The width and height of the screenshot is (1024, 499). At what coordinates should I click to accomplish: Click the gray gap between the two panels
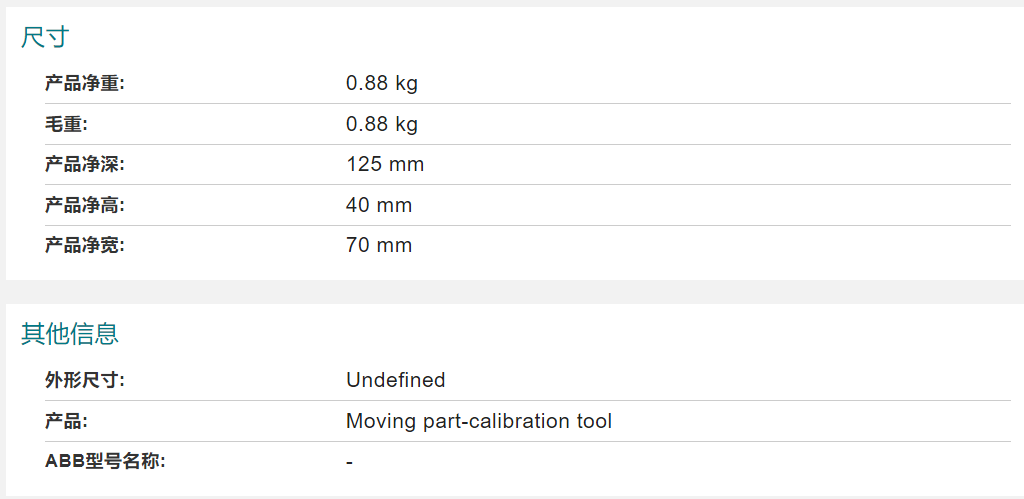(512, 292)
